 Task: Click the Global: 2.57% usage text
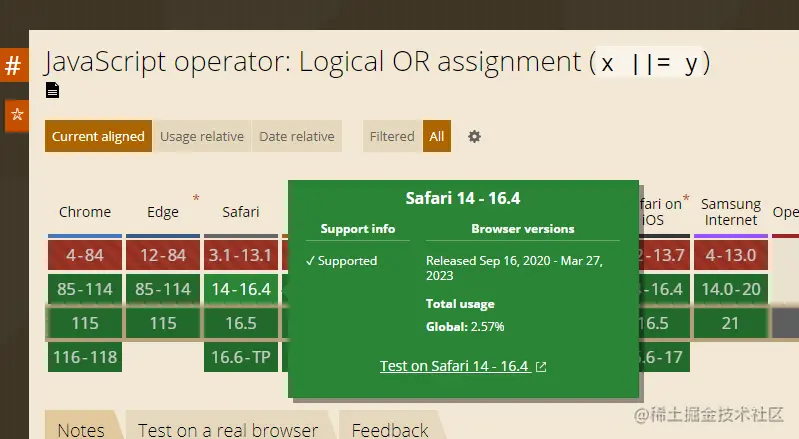click(x=465, y=326)
